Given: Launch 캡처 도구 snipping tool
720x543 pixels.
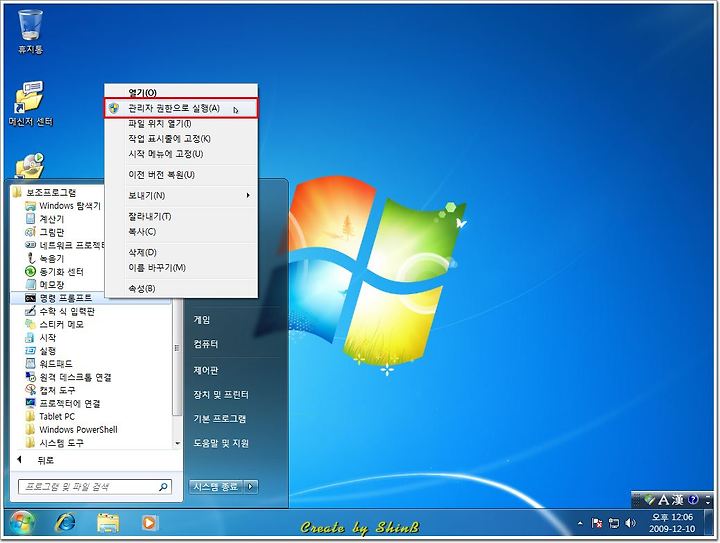Looking at the screenshot, I should pos(50,390).
